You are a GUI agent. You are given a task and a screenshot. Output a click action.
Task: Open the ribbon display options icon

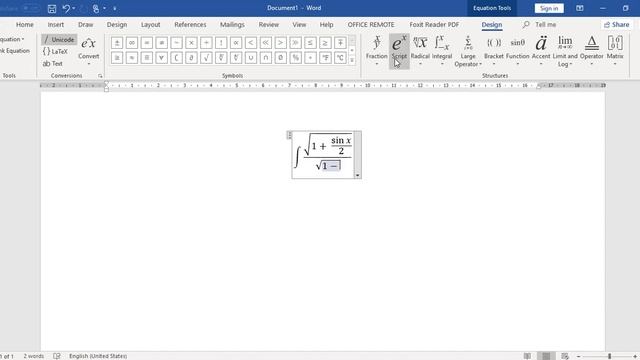pos(580,8)
